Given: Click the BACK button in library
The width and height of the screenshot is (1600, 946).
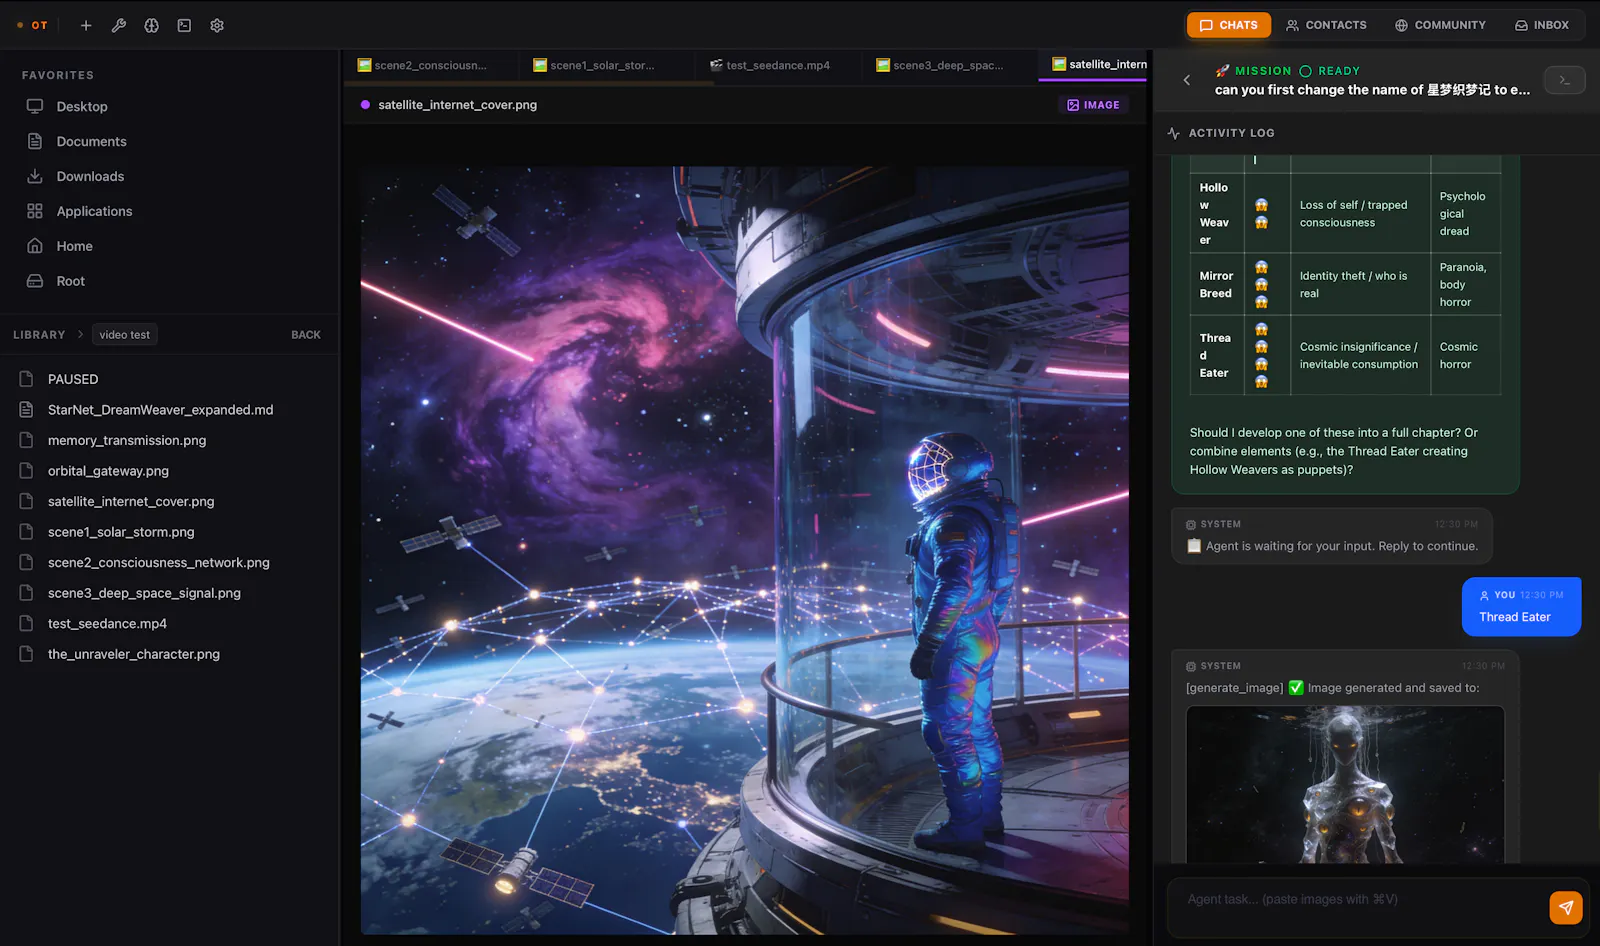Looking at the screenshot, I should (x=306, y=335).
